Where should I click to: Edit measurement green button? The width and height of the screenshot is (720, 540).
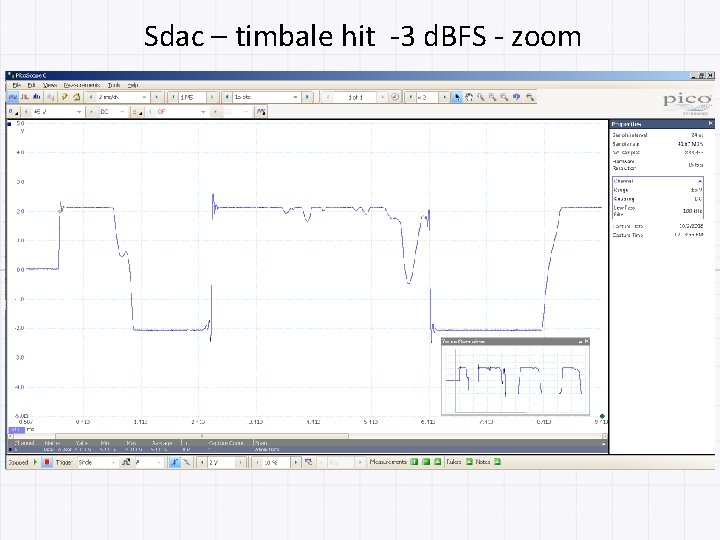pos(426,462)
